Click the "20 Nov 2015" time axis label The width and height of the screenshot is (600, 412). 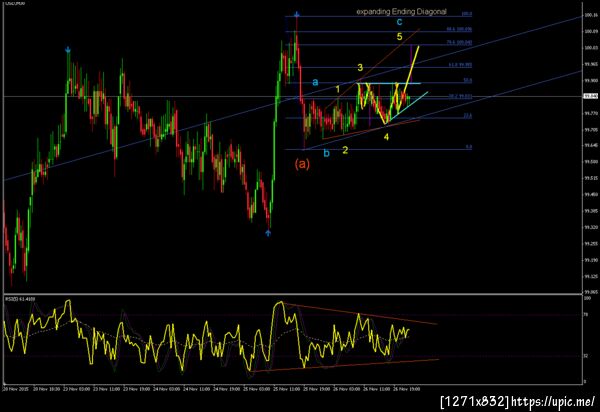pyautogui.click(x=15, y=389)
